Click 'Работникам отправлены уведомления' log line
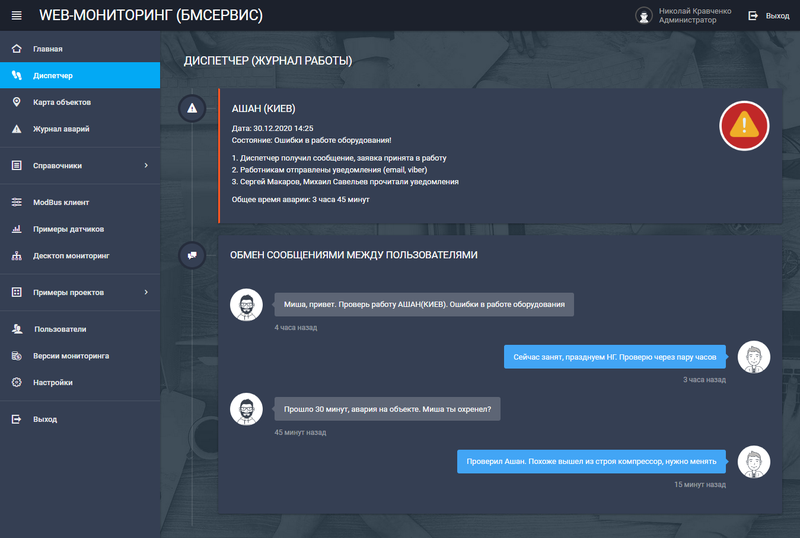 [x=330, y=169]
